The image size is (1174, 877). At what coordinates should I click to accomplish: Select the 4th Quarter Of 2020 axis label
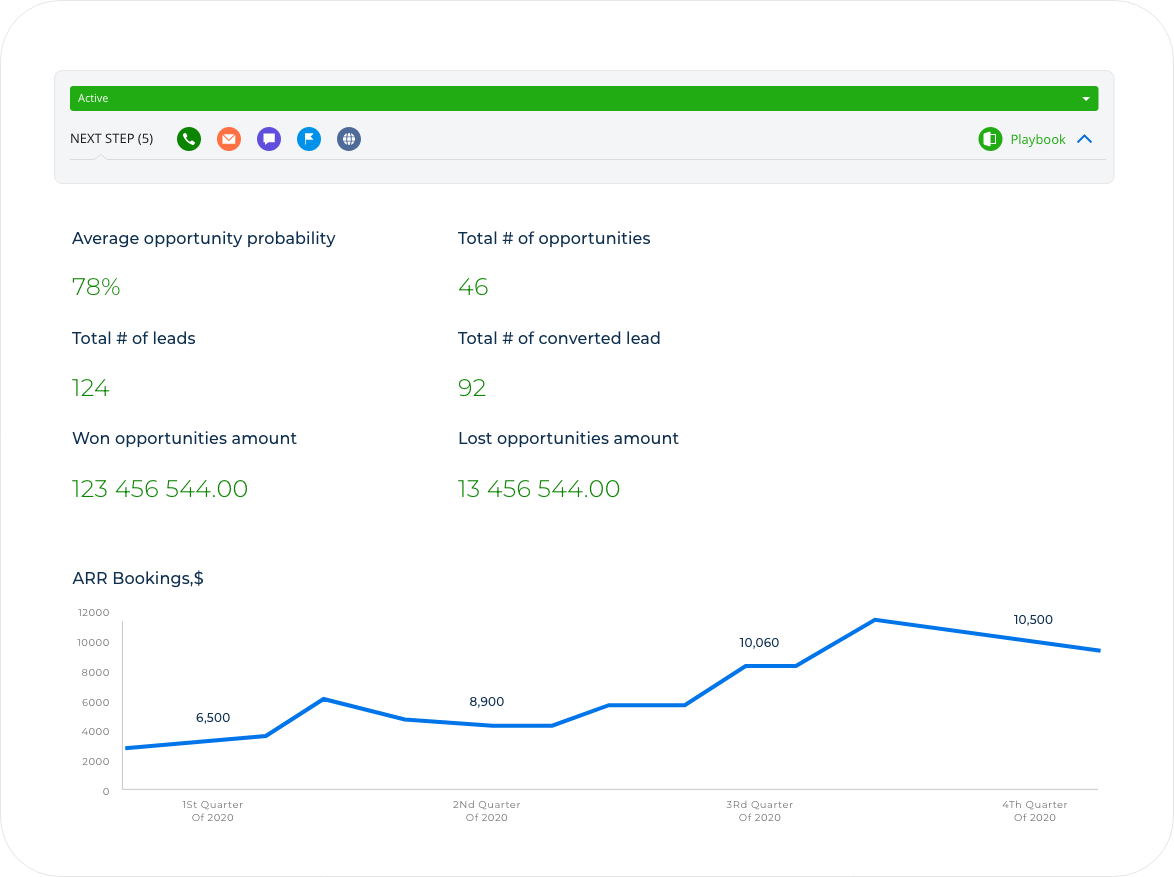(1034, 811)
